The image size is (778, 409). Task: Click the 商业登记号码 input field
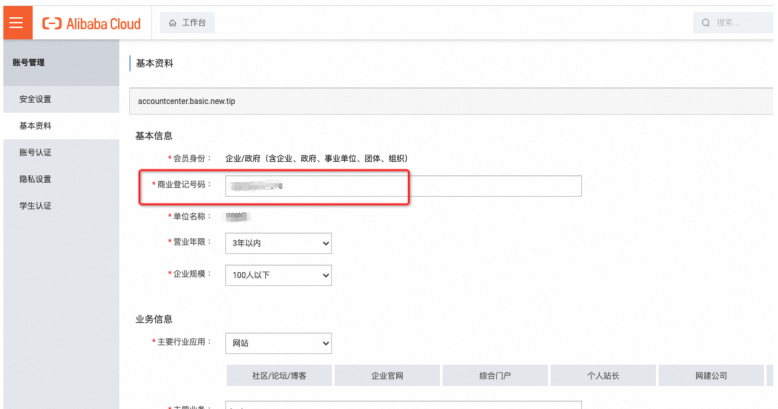pyautogui.click(x=403, y=186)
